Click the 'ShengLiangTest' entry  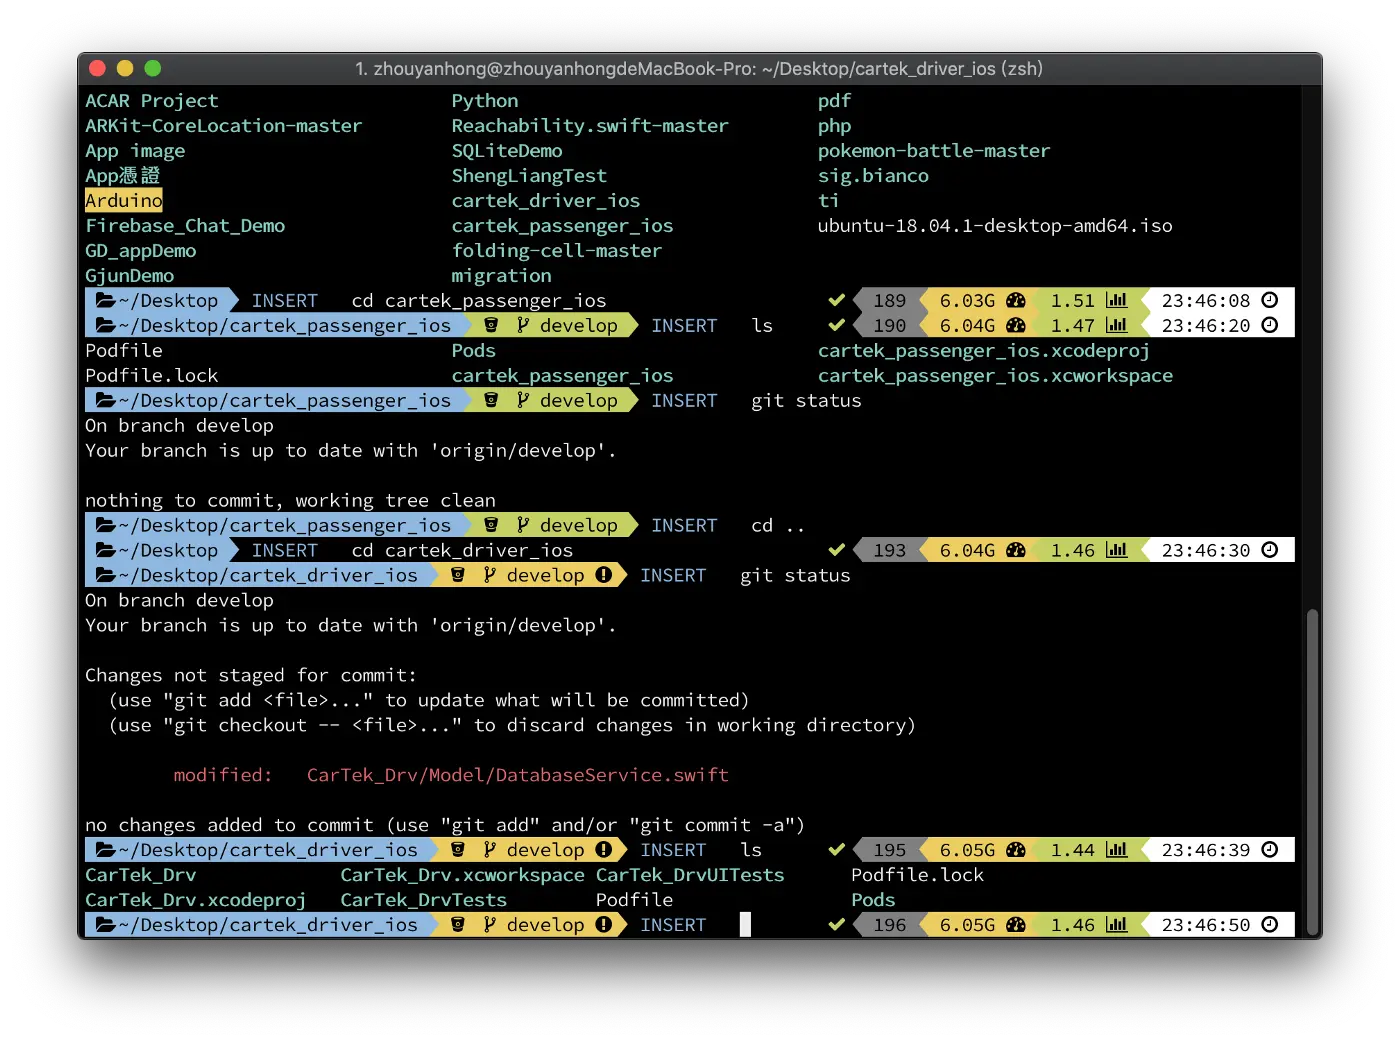(x=529, y=176)
